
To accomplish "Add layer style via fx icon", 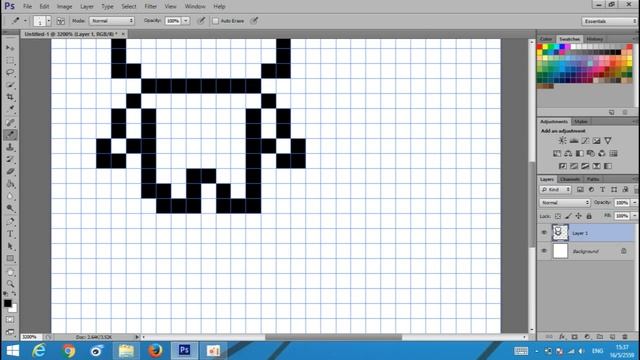I will coord(562,337).
